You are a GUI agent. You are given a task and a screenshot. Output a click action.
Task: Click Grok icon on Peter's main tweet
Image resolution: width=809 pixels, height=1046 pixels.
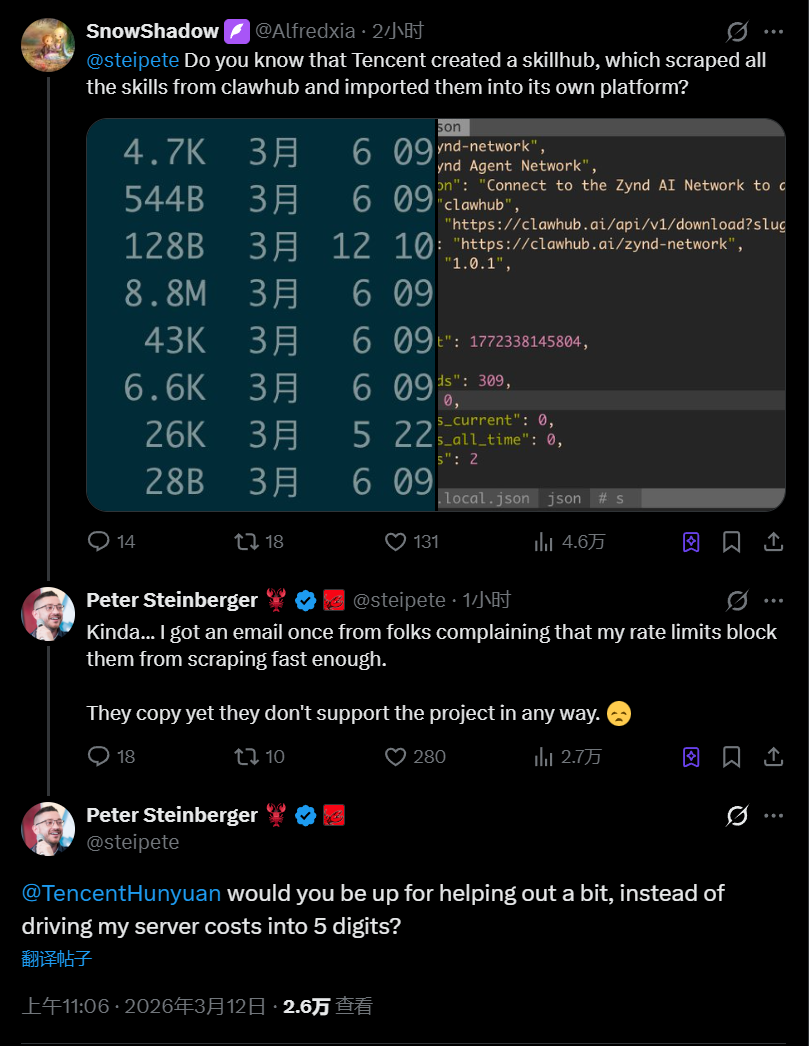click(737, 816)
